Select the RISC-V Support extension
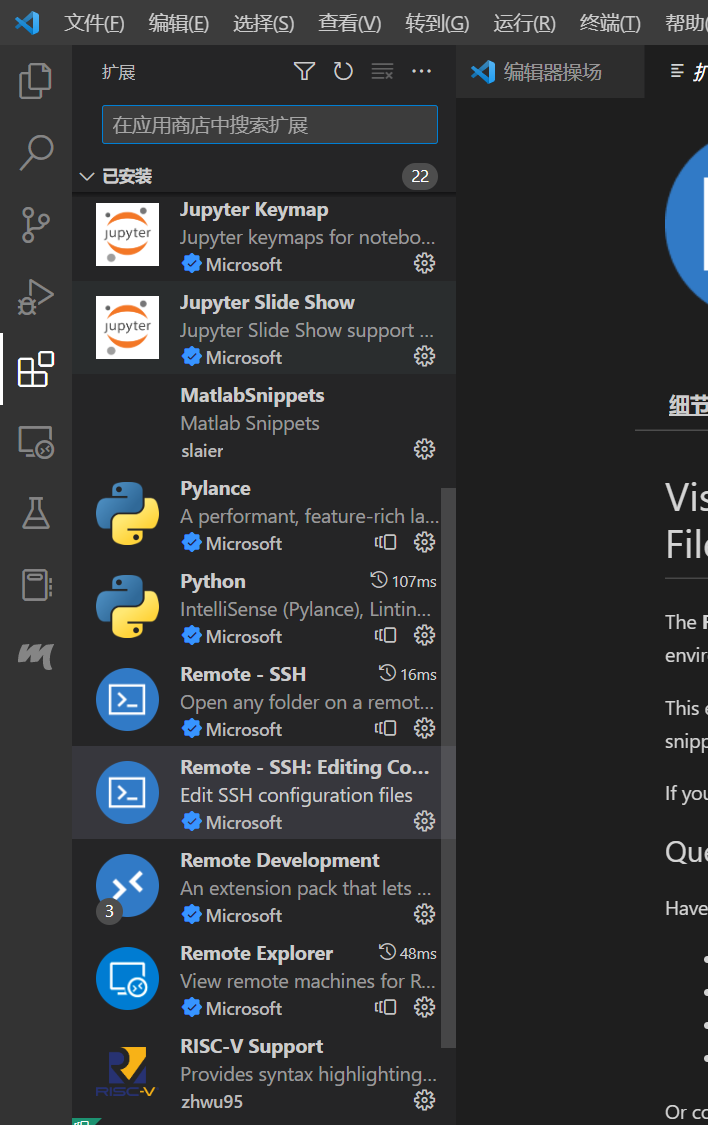 264,1072
